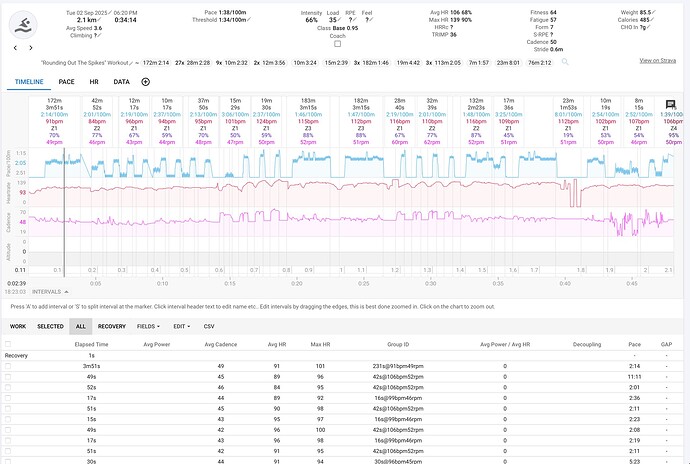The width and height of the screenshot is (690, 464).
Task: Show ALL intervals
Action: pyautogui.click(x=81, y=327)
